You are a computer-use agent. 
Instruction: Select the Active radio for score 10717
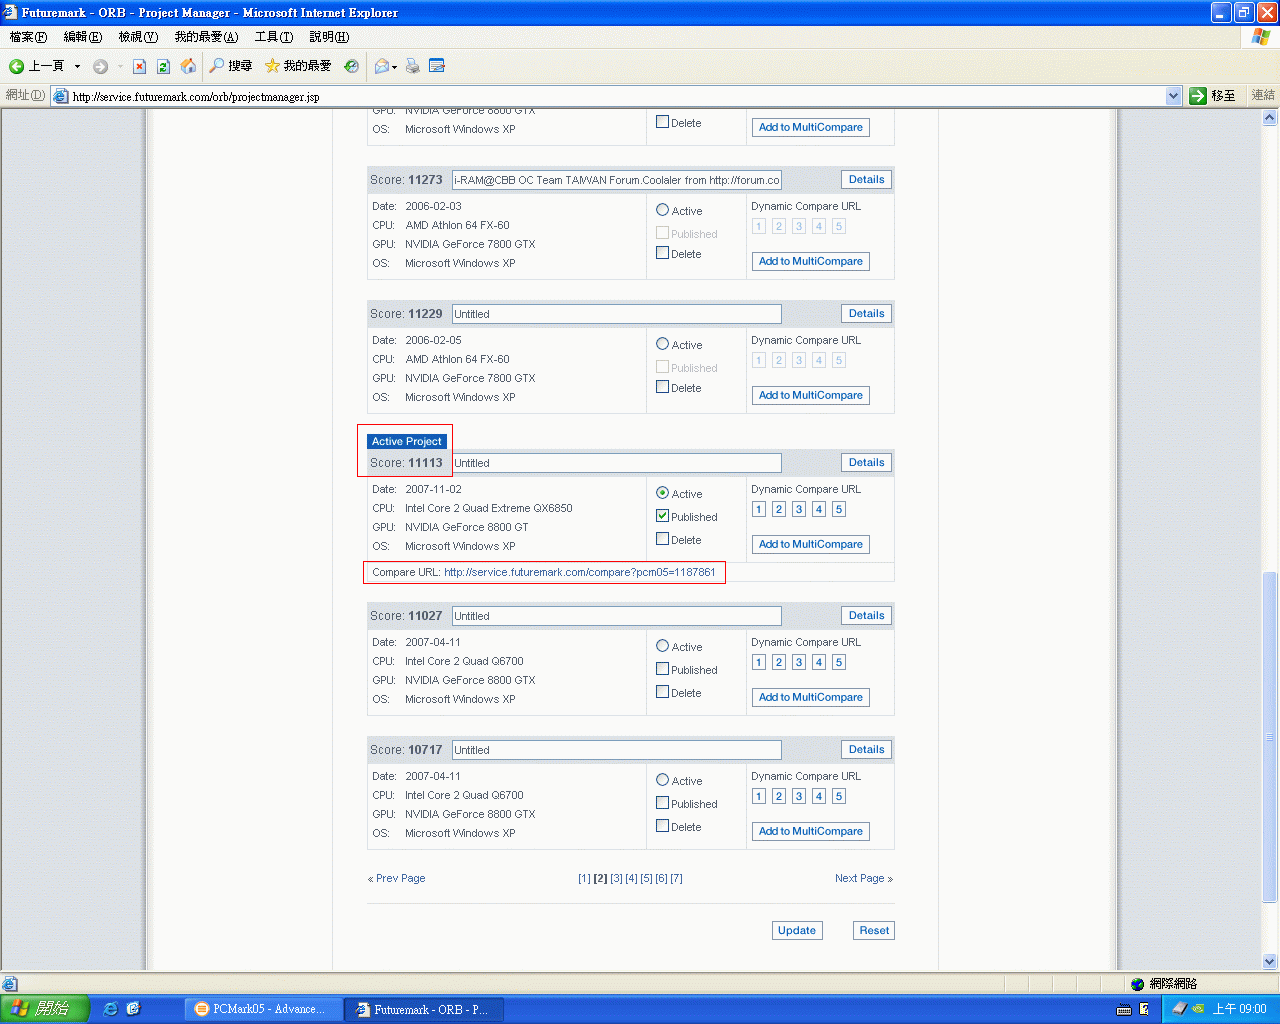[x=662, y=780]
